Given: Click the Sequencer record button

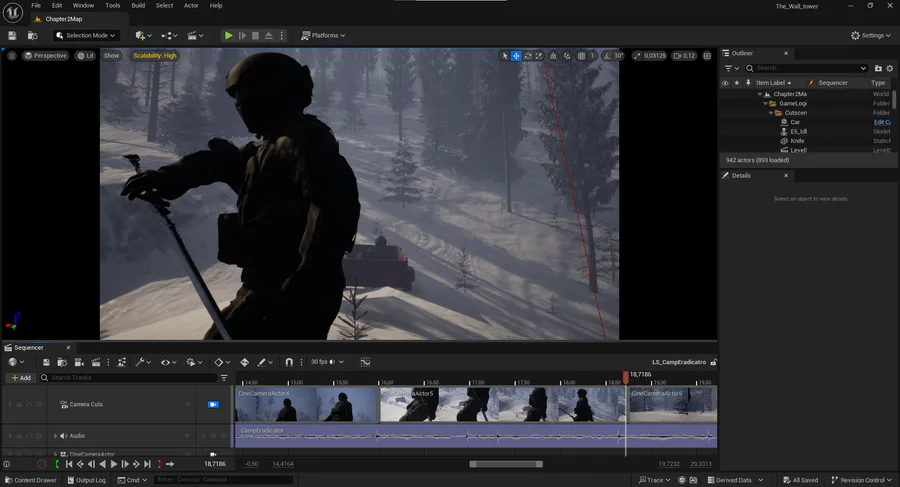Looking at the screenshot, I should tap(41, 464).
